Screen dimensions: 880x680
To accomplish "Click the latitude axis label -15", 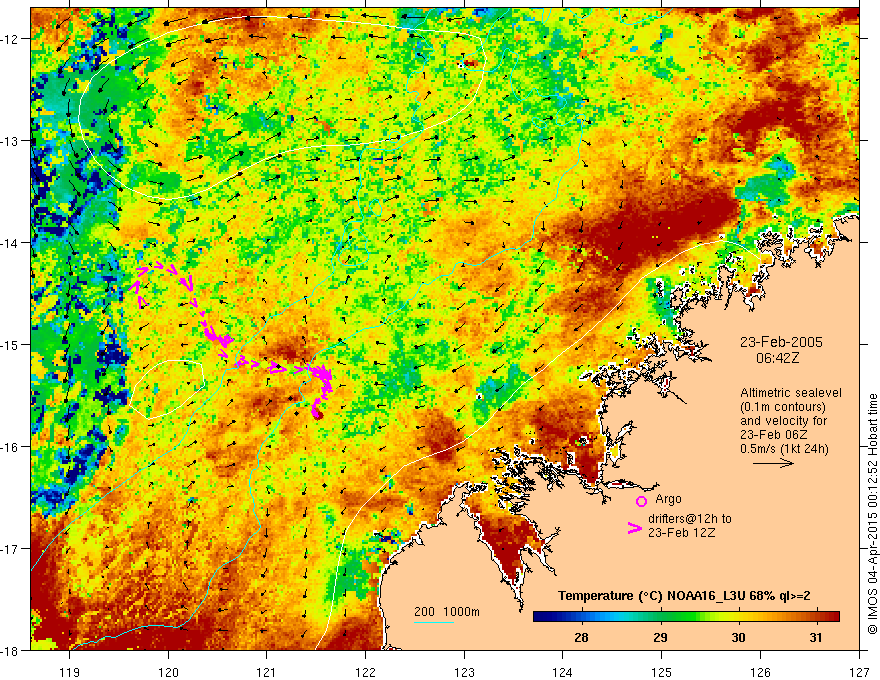I will tap(11, 345).
